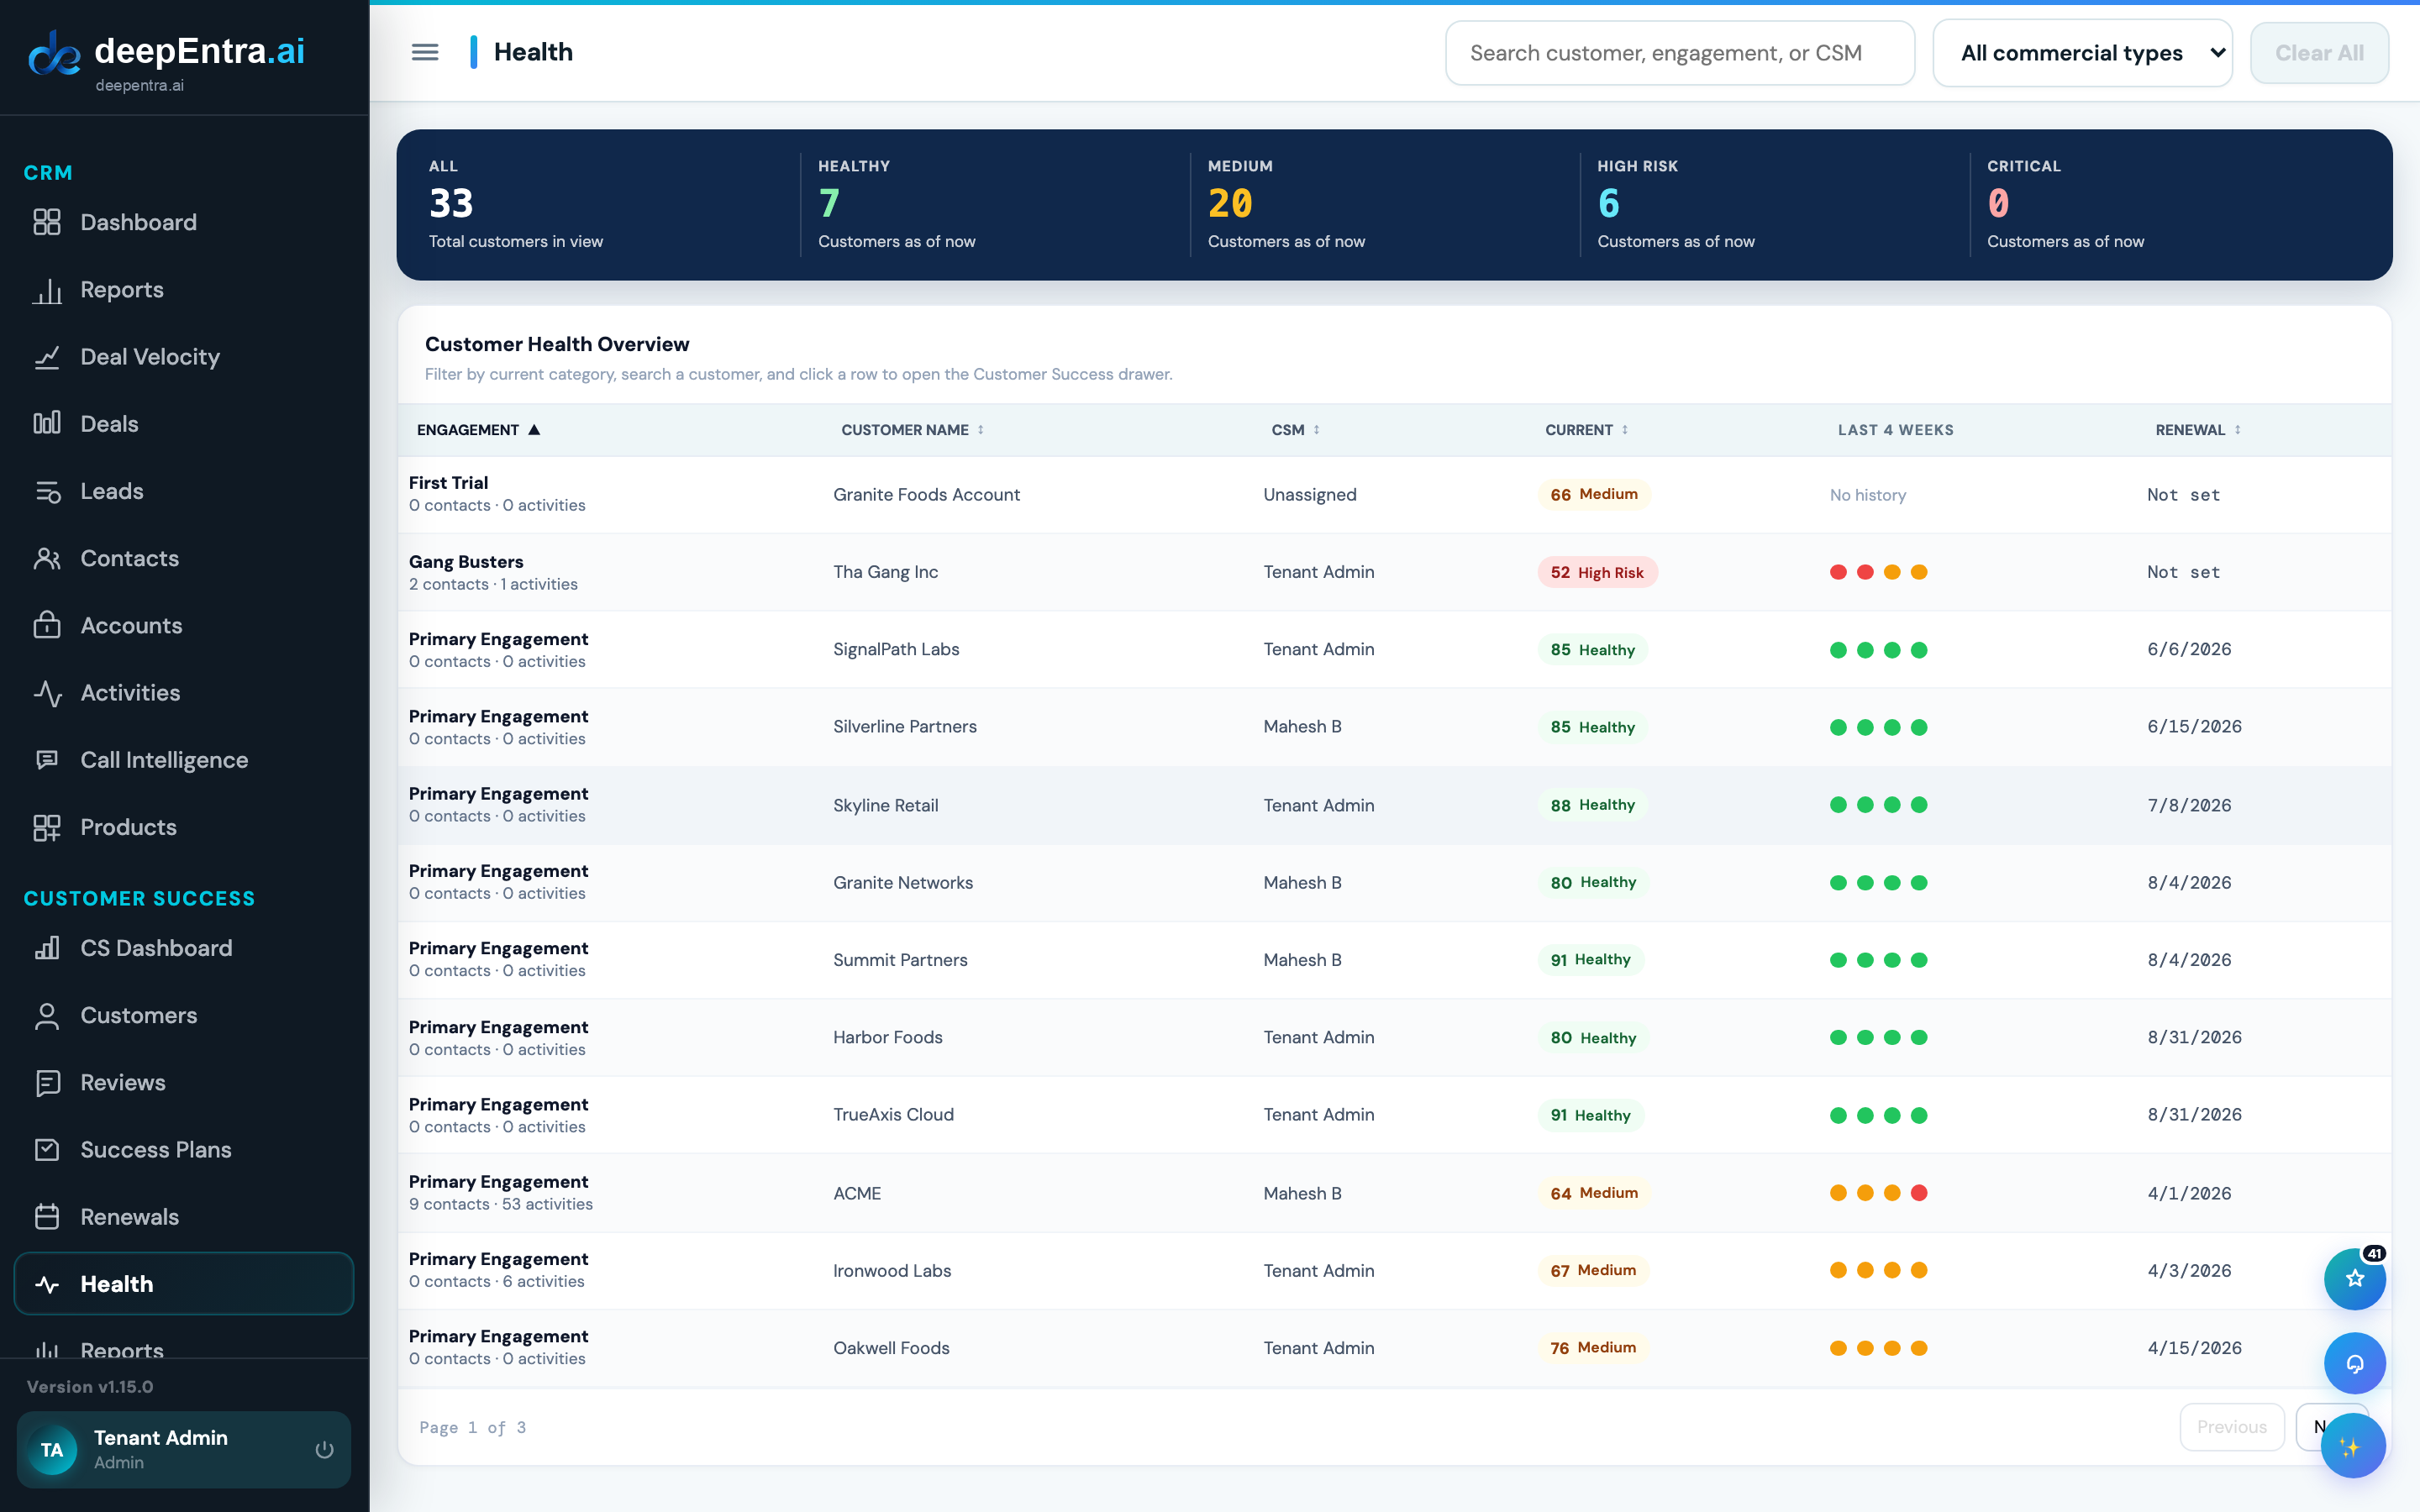This screenshot has height=1512, width=2420.
Task: Click the Dashboard grid icon in sidebar
Action: coord(47,222)
